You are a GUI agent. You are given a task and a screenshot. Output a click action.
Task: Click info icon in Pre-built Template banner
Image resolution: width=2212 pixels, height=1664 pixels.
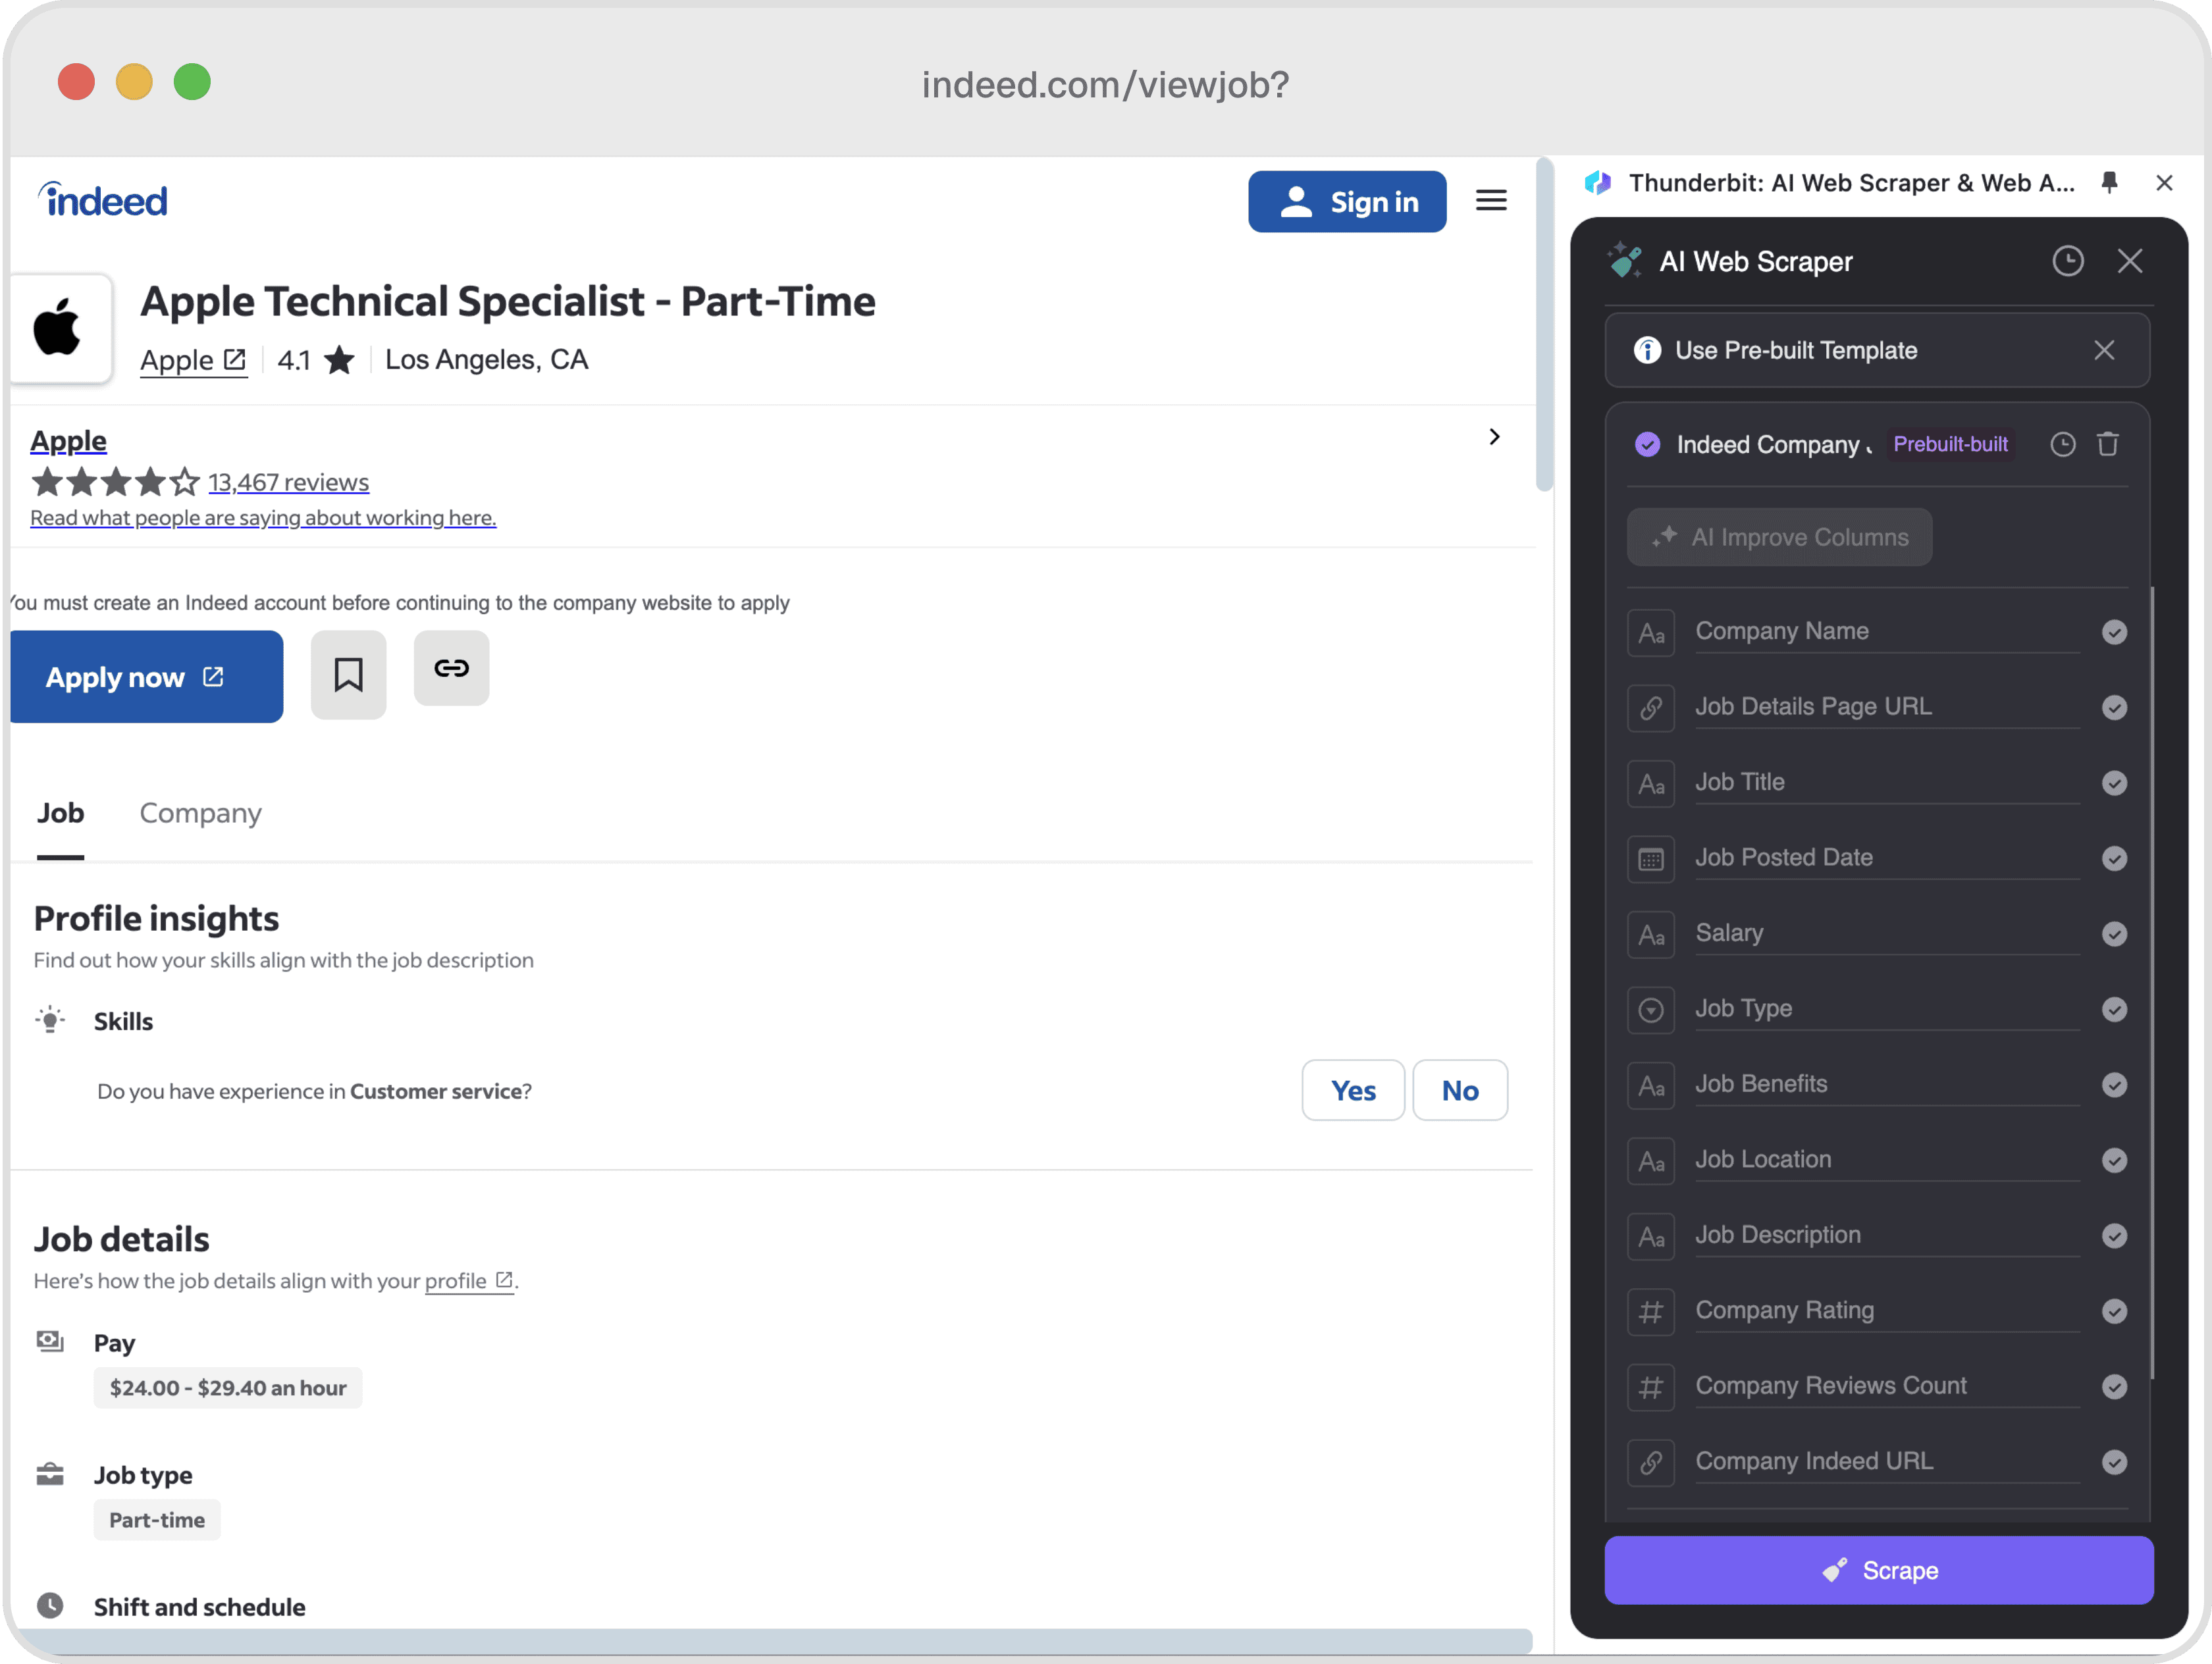(1647, 350)
